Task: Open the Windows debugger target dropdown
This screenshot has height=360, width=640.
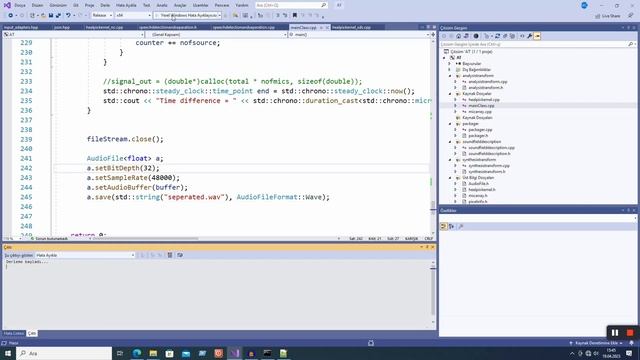Action: [x=188, y=16]
